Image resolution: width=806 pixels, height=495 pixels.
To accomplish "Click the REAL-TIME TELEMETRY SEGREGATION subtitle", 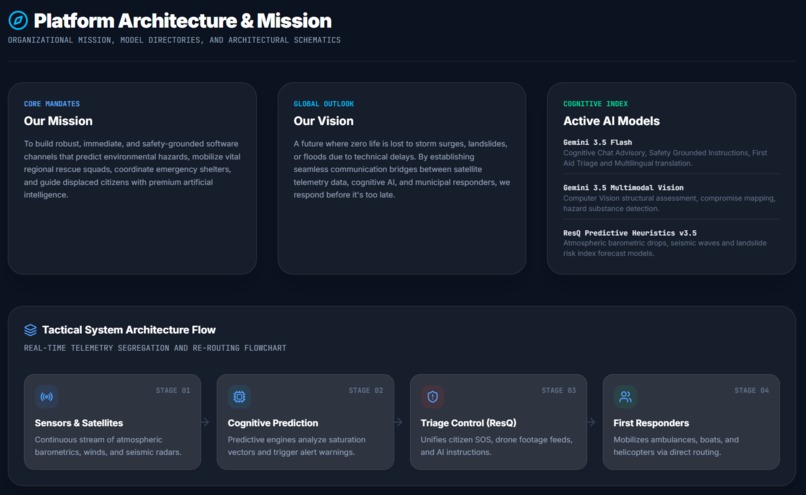I will (155, 348).
